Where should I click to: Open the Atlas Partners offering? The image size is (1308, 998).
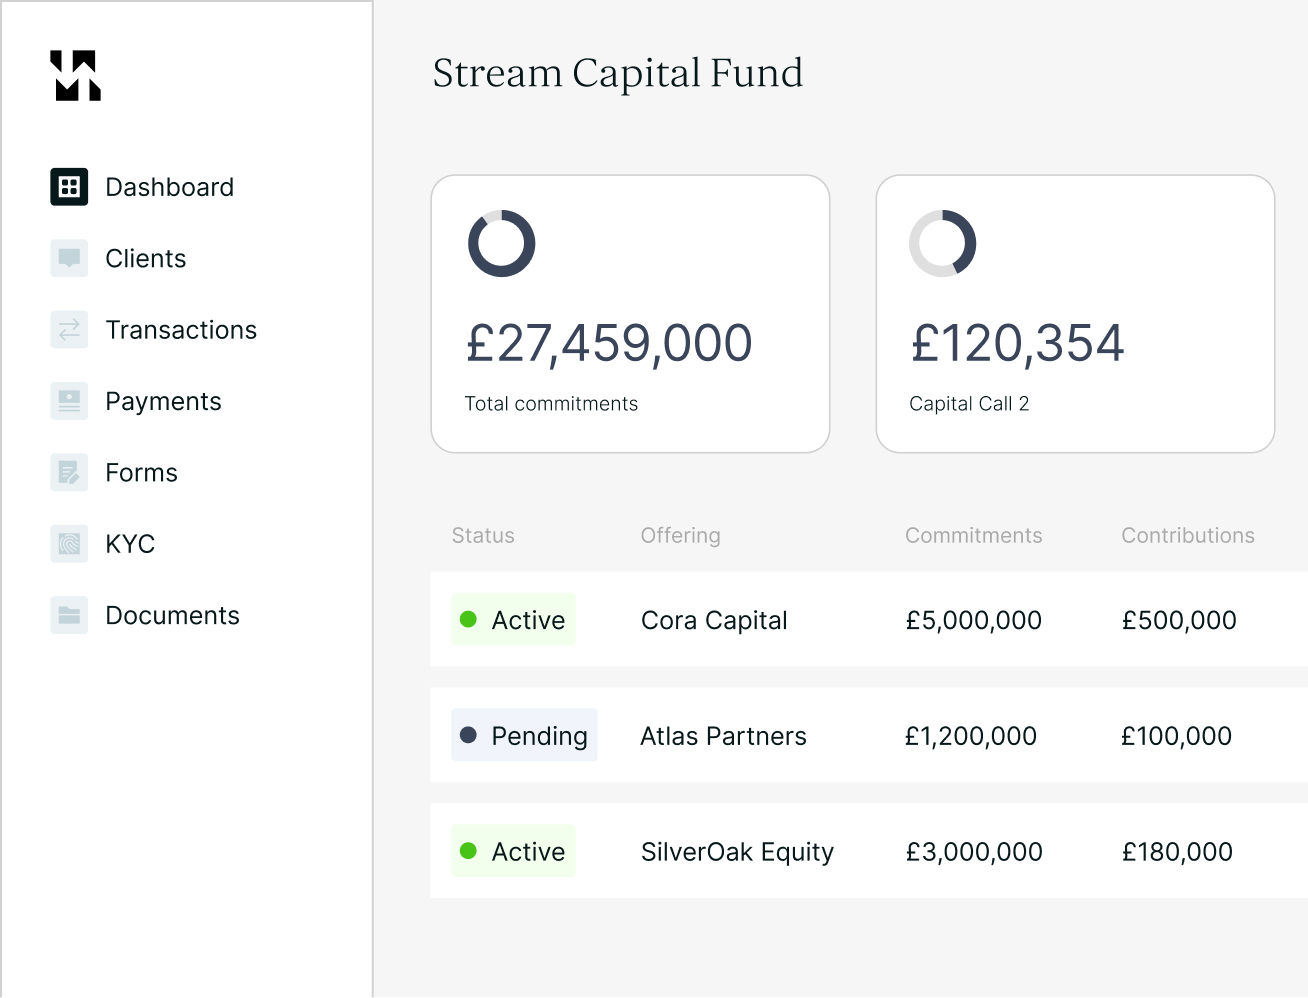click(722, 735)
